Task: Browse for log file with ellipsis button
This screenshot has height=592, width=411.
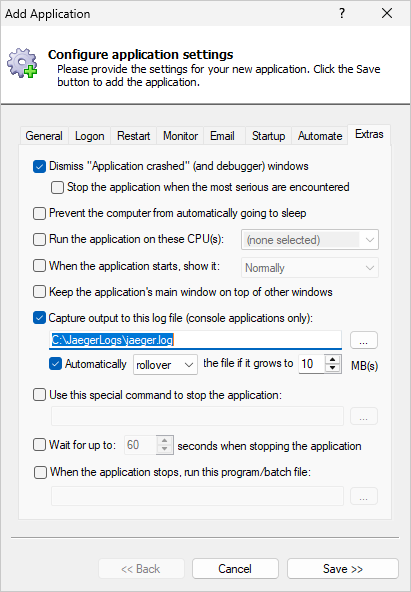Action: [363, 340]
